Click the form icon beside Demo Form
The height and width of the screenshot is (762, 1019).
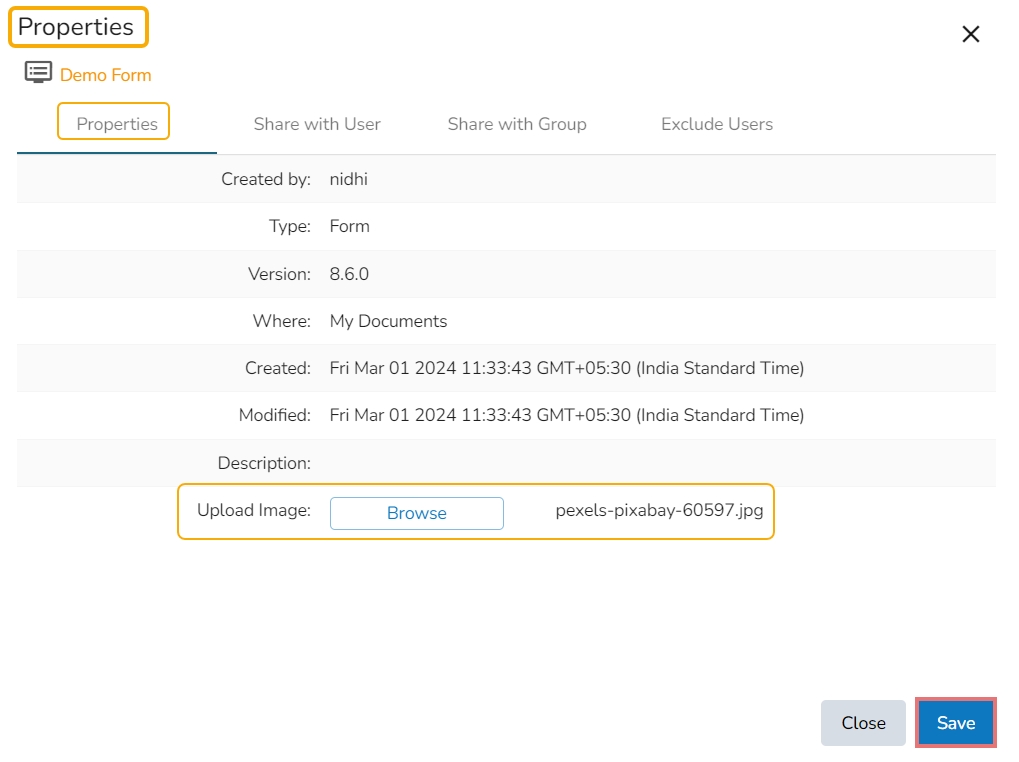coord(38,73)
